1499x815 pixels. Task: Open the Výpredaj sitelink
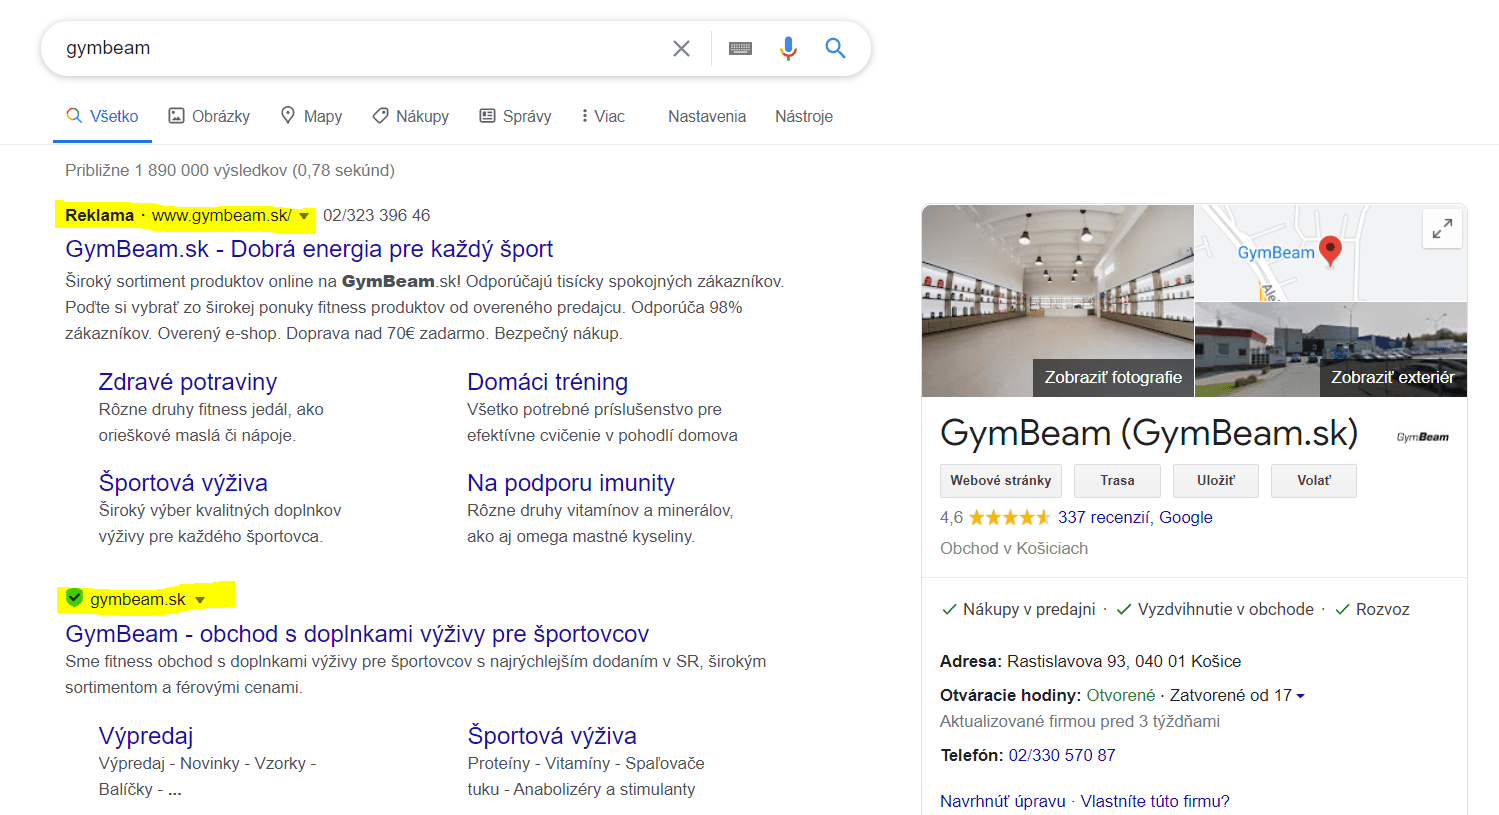coord(146,736)
